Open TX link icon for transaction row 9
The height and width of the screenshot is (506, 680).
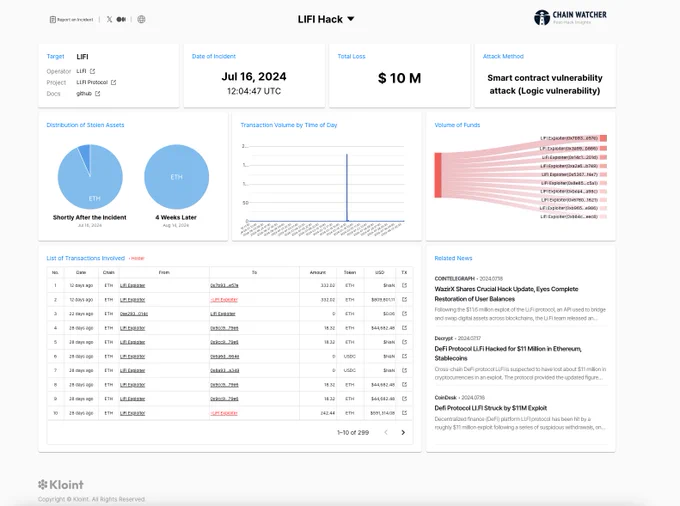[x=404, y=398]
